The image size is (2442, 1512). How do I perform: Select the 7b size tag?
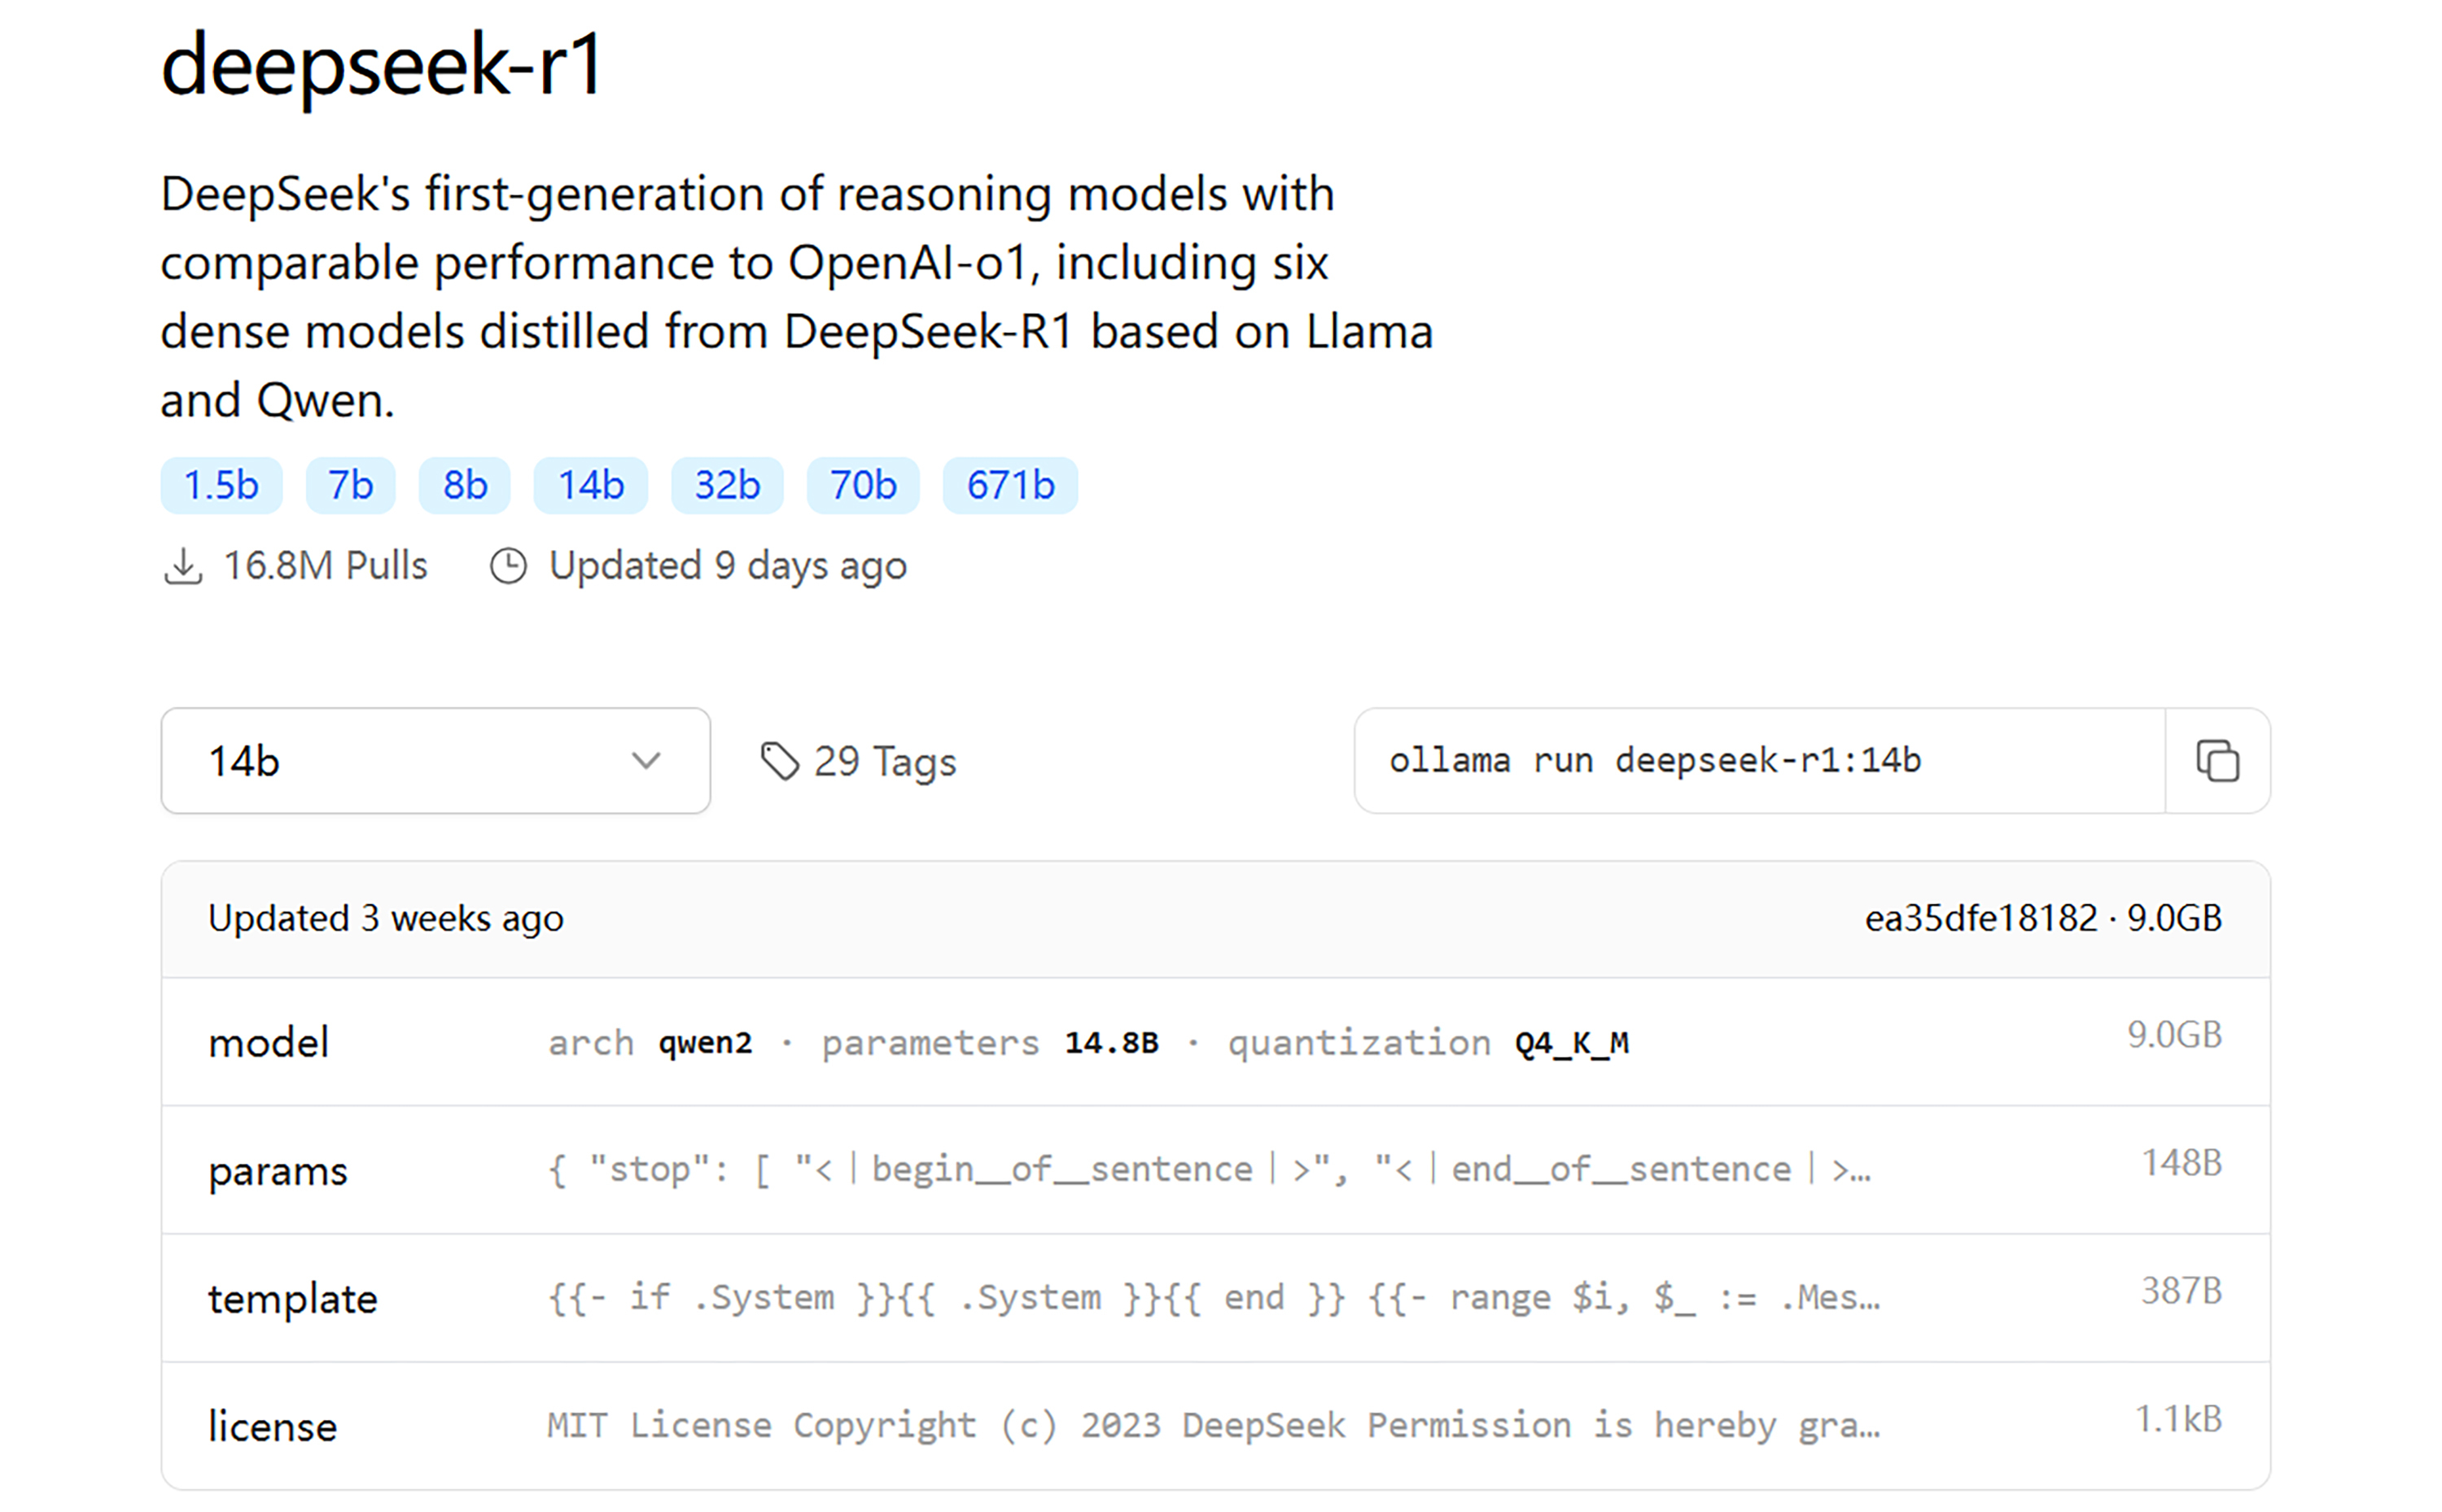click(350, 486)
